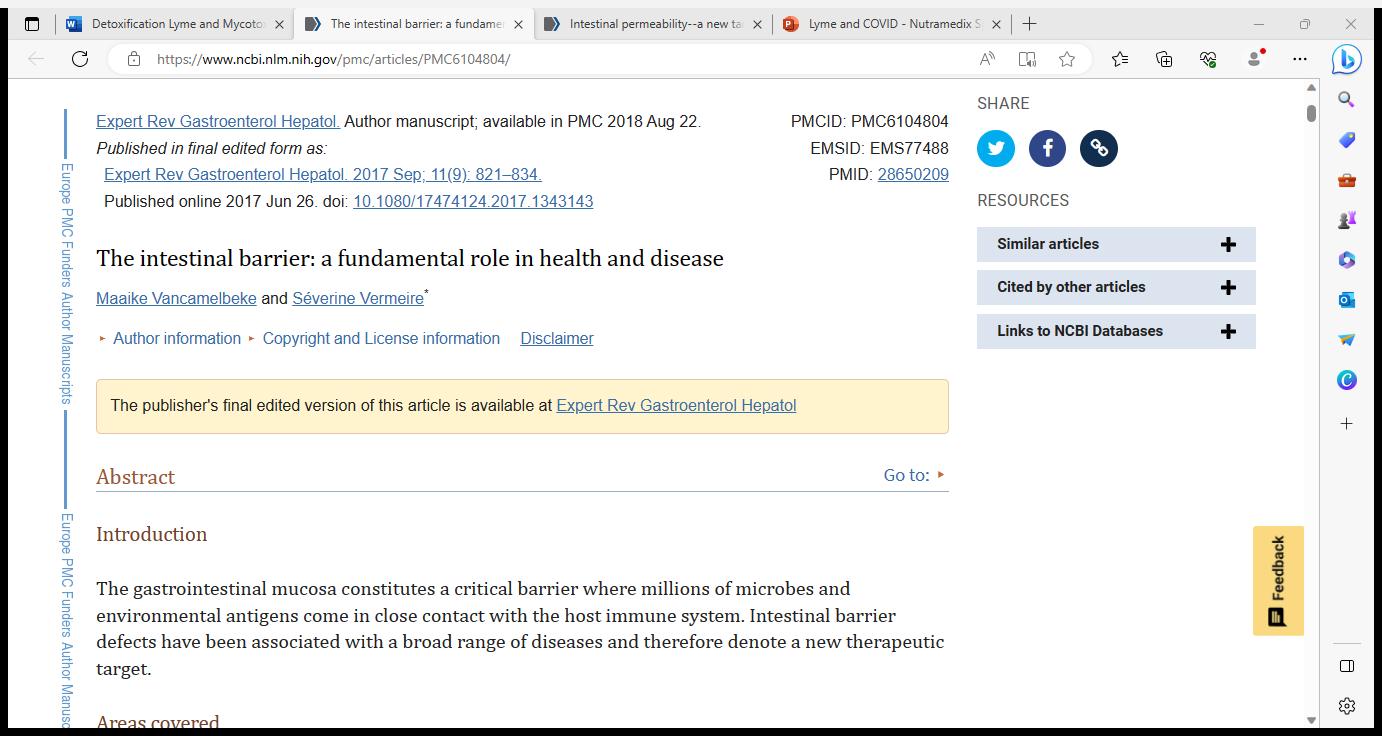Viewport: 1382px width, 736px height.
Task: Open Bing Chat in the sidebar
Action: click(x=1346, y=60)
